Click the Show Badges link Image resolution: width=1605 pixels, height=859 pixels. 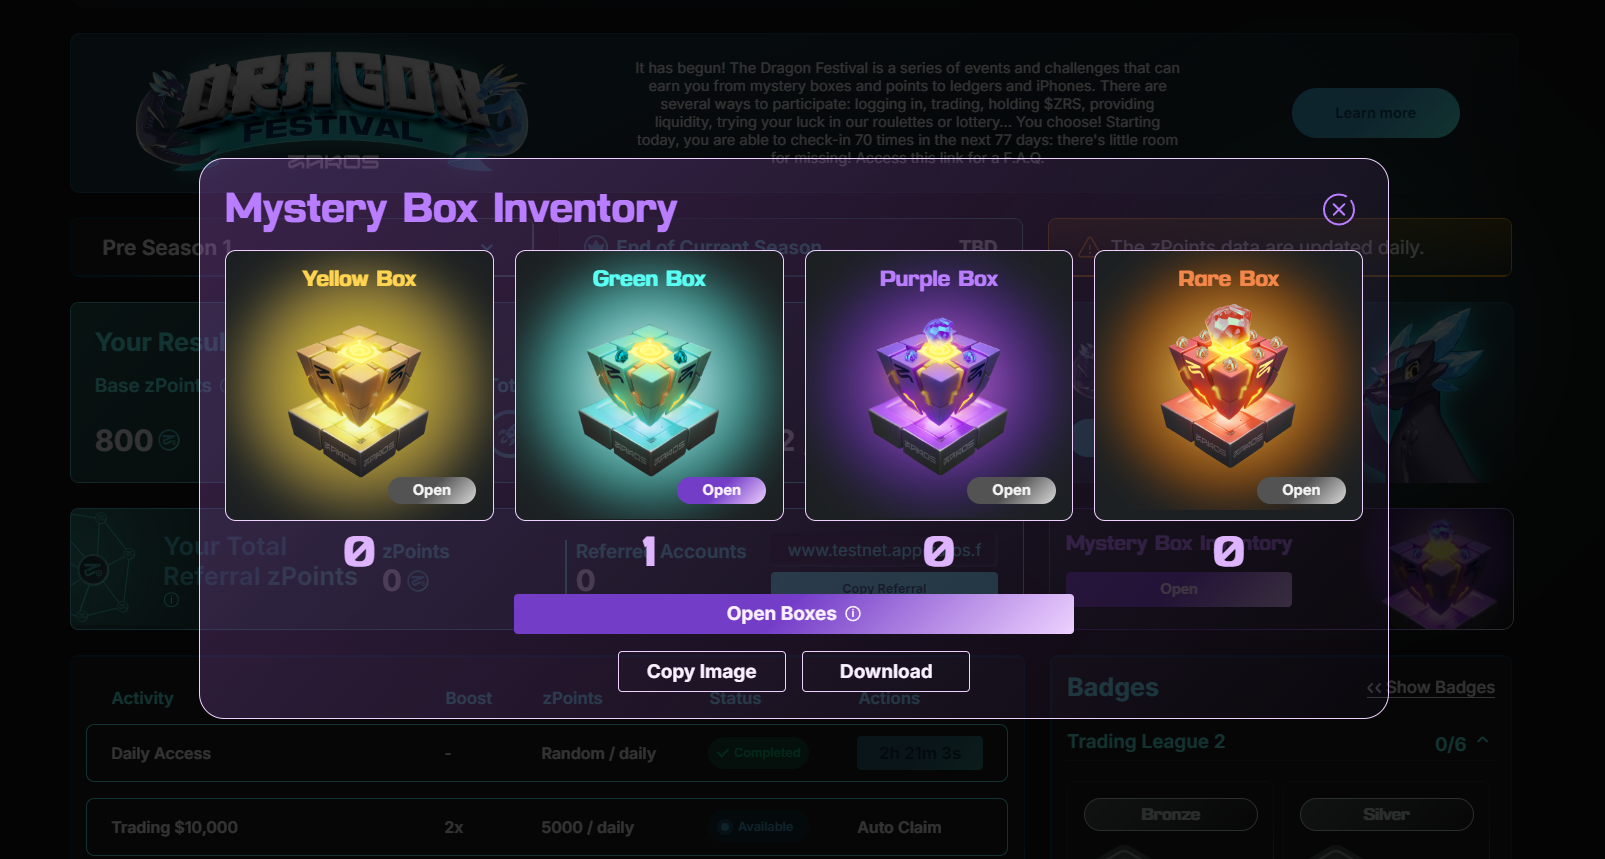[1431, 687]
